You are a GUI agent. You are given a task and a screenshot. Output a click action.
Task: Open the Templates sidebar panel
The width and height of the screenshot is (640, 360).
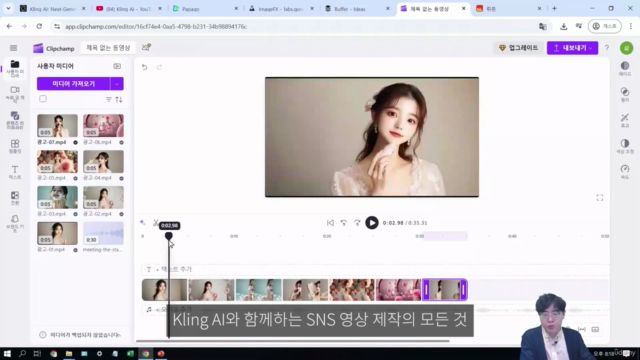pos(15,147)
